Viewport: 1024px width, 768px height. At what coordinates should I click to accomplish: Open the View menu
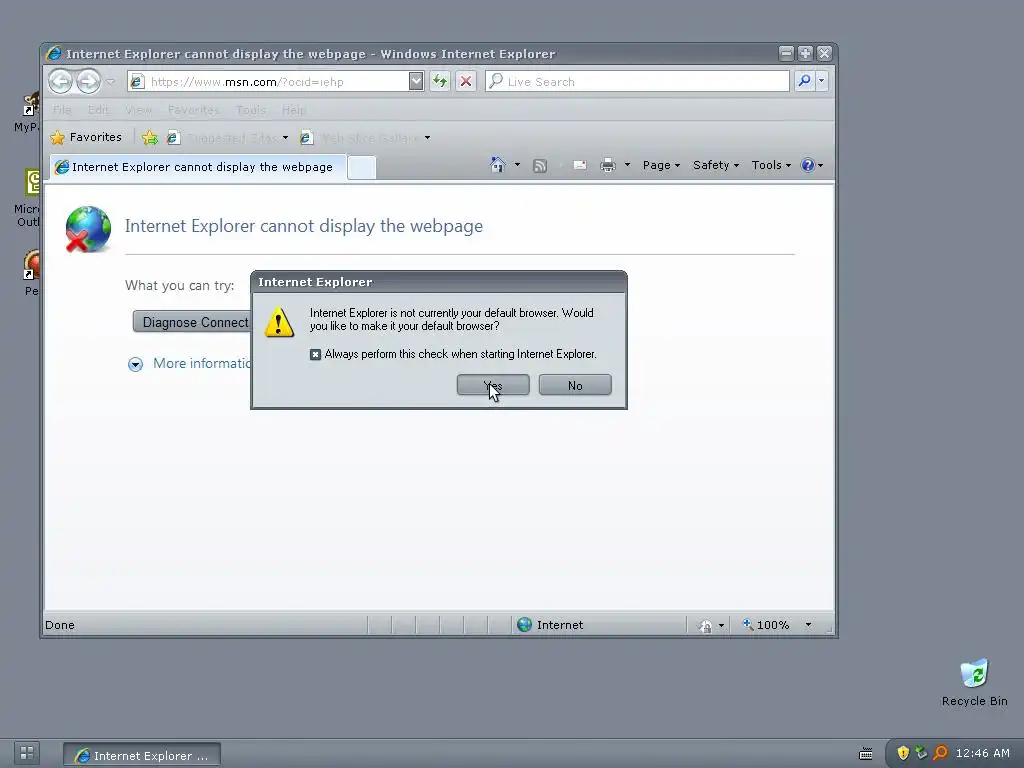point(138,110)
